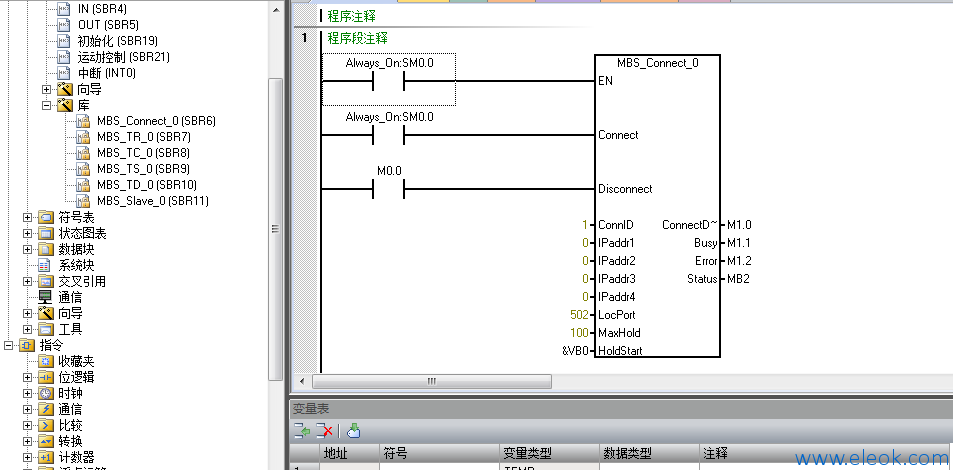Click the 数据类型 column header

(649, 454)
